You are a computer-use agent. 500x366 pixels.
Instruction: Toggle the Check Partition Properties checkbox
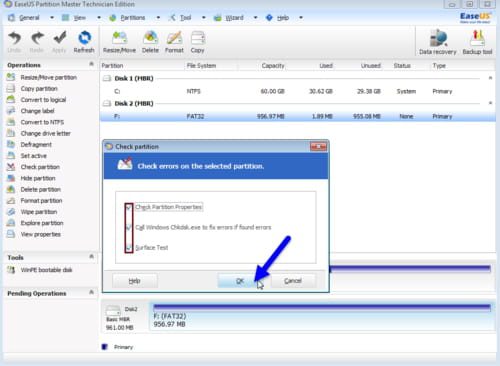coord(129,207)
